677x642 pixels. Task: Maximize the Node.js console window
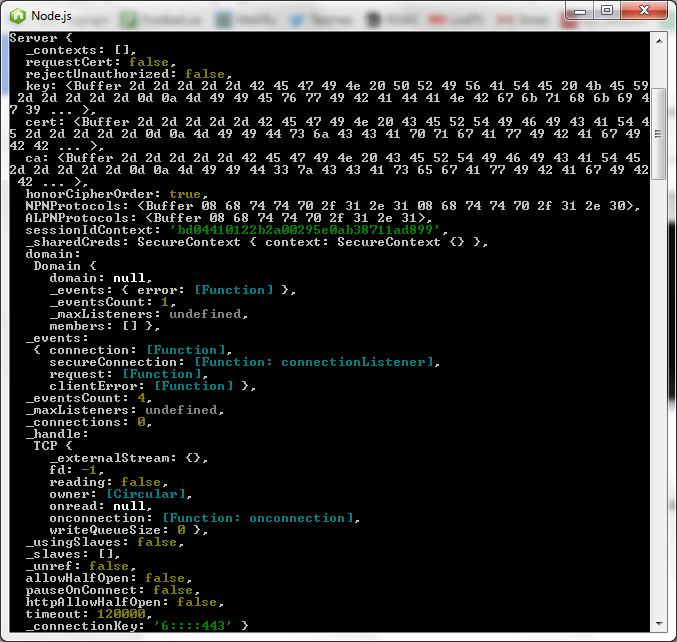607,10
